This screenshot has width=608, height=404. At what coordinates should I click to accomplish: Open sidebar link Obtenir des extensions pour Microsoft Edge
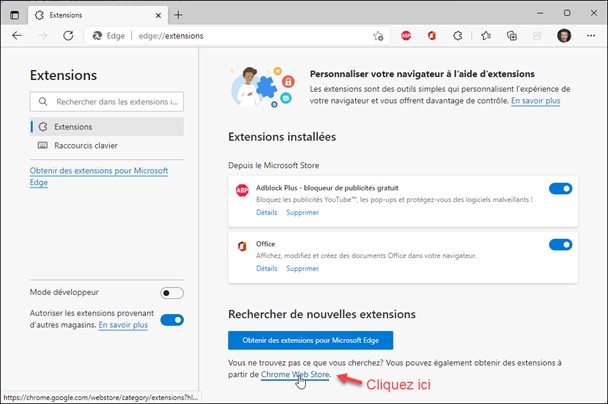99,176
